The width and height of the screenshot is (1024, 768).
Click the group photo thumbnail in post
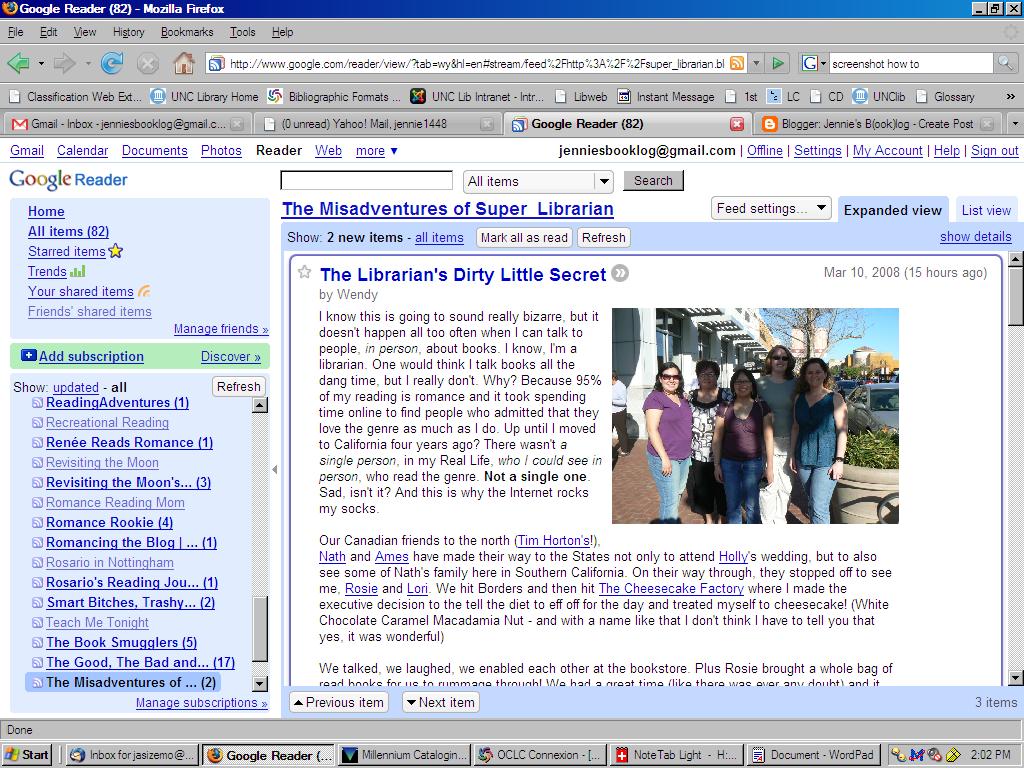coord(755,416)
